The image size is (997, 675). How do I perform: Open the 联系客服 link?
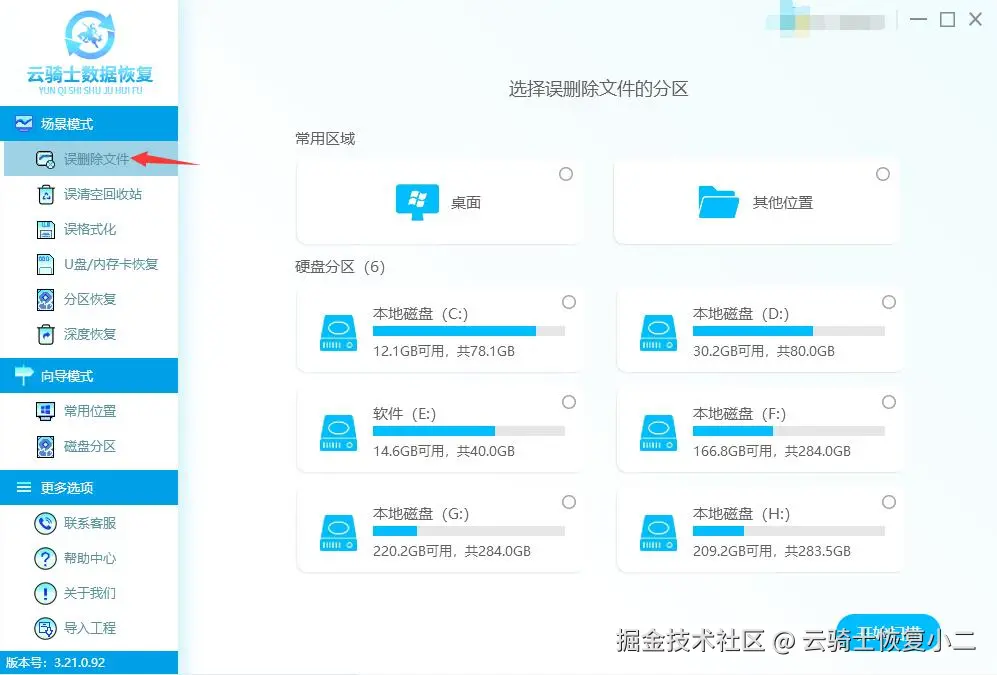tap(91, 523)
